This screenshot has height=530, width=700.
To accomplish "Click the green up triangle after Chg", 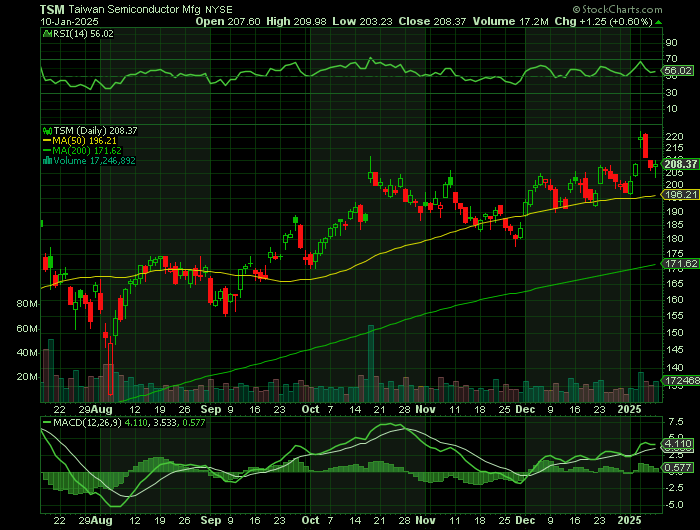I will (658, 22).
